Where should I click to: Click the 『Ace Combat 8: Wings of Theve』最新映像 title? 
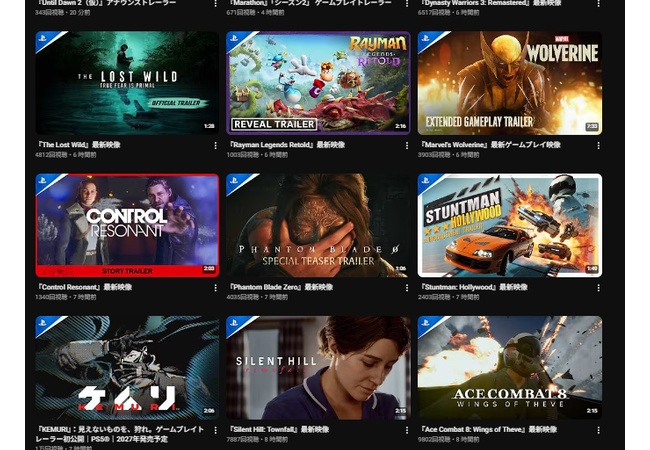coord(488,429)
